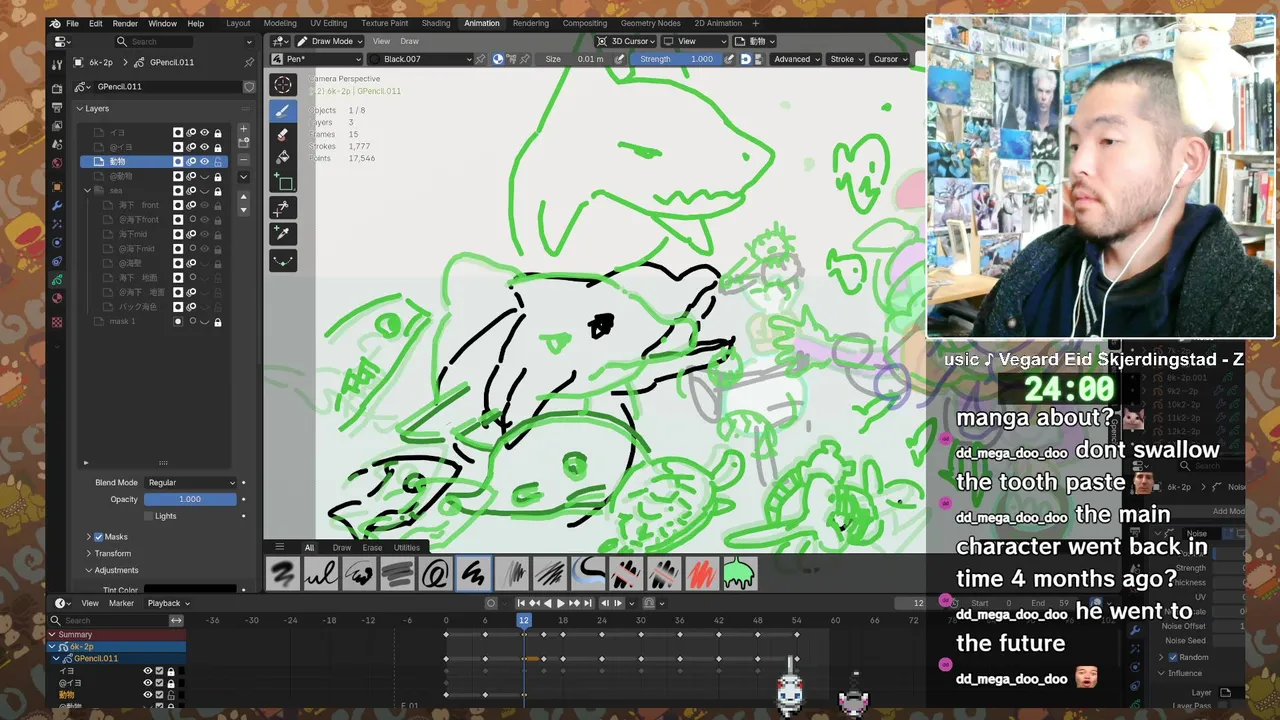Add a new layer group
1280x720 pixels.
243,145
